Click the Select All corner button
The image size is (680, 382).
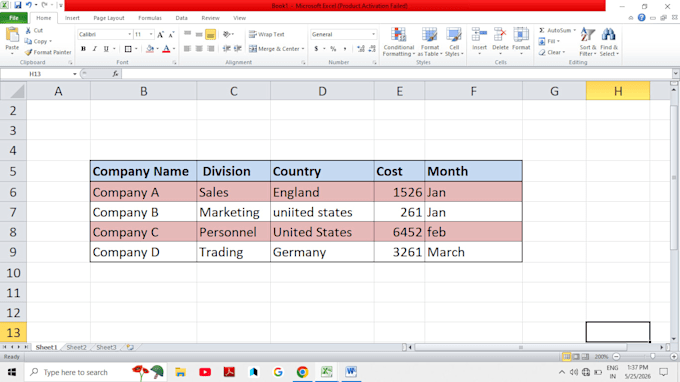click(x=13, y=91)
